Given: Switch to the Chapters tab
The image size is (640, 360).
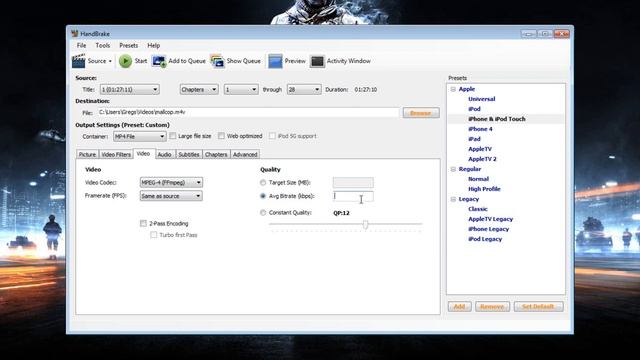Looking at the screenshot, I should tap(216, 154).
